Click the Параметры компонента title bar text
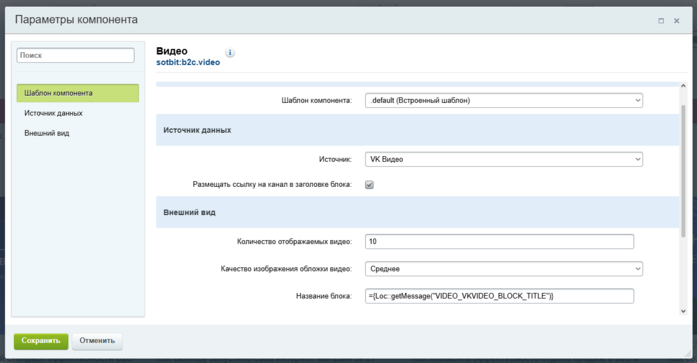This screenshot has width=697, height=363. (x=76, y=20)
